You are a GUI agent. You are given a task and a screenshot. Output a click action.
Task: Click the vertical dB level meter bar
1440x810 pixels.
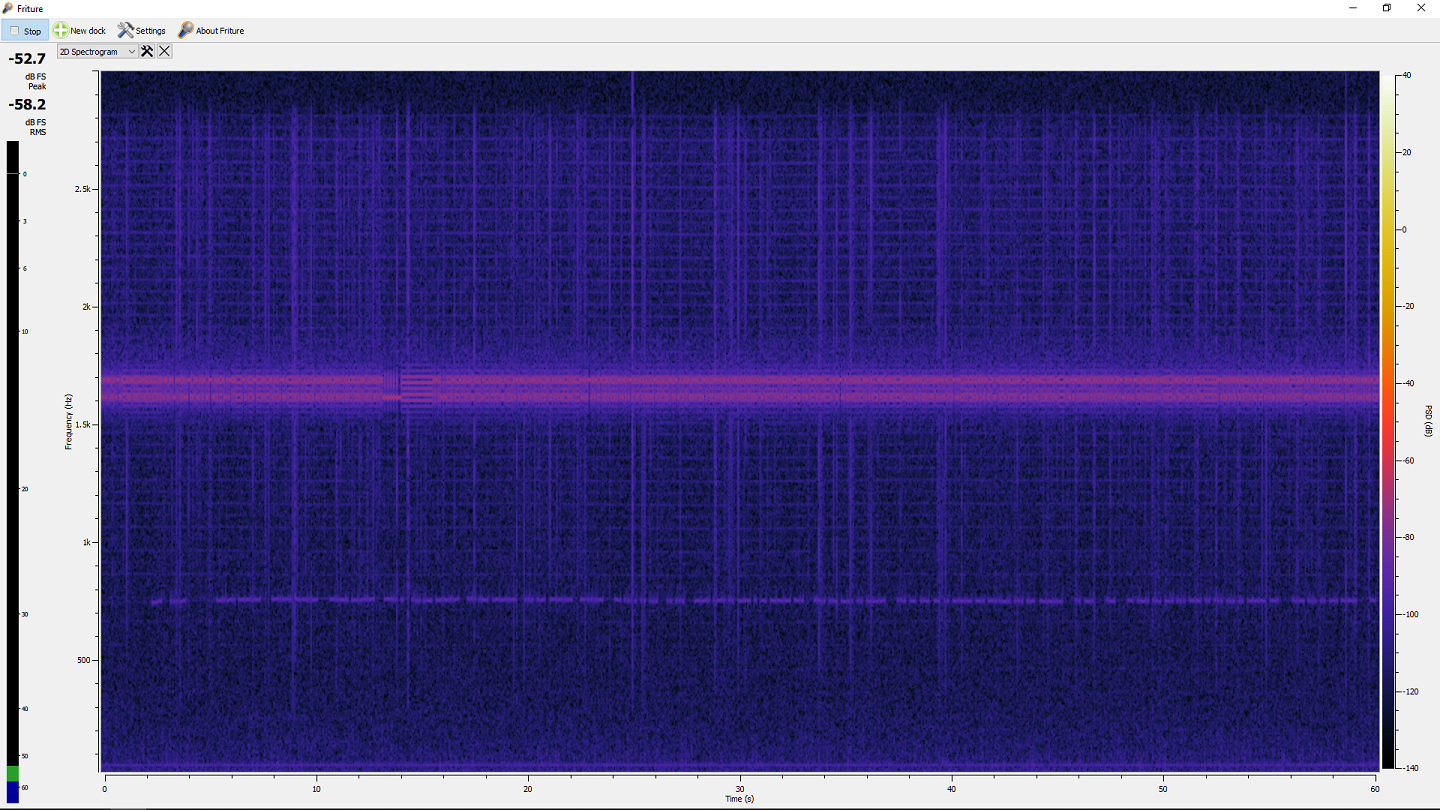(x=12, y=450)
